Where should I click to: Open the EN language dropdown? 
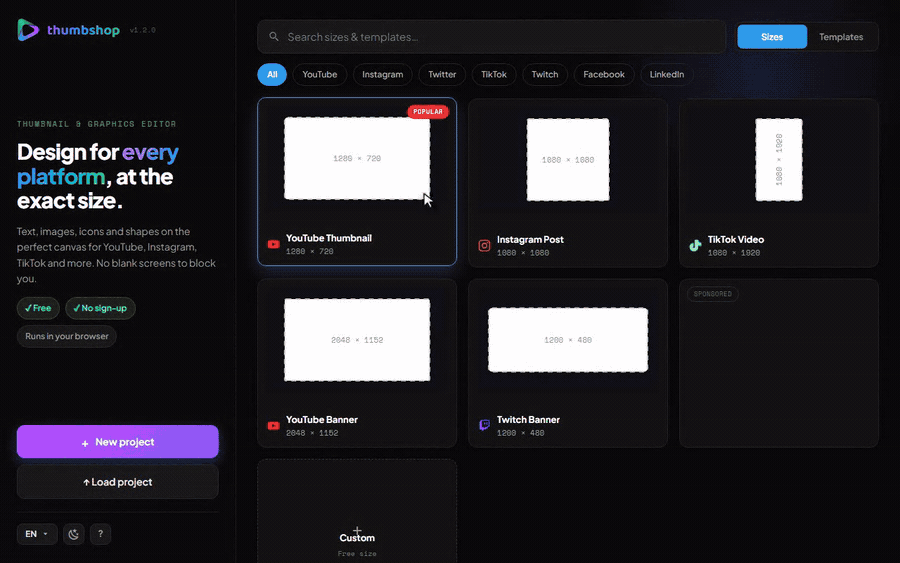point(37,534)
